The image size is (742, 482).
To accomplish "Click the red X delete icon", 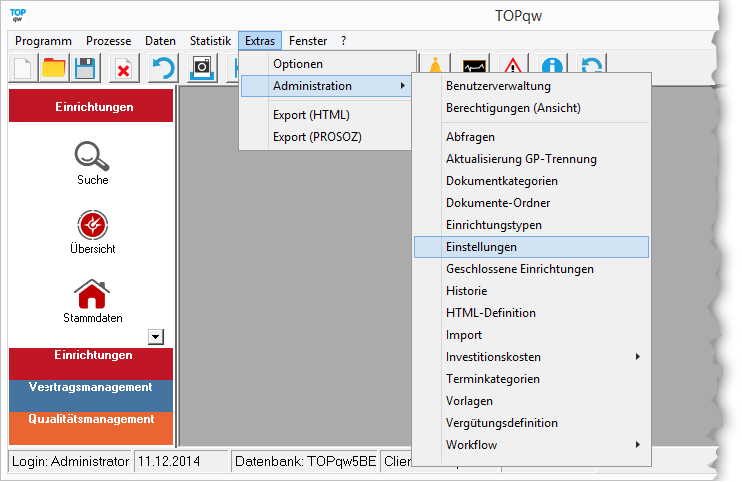I will pyautogui.click(x=123, y=68).
